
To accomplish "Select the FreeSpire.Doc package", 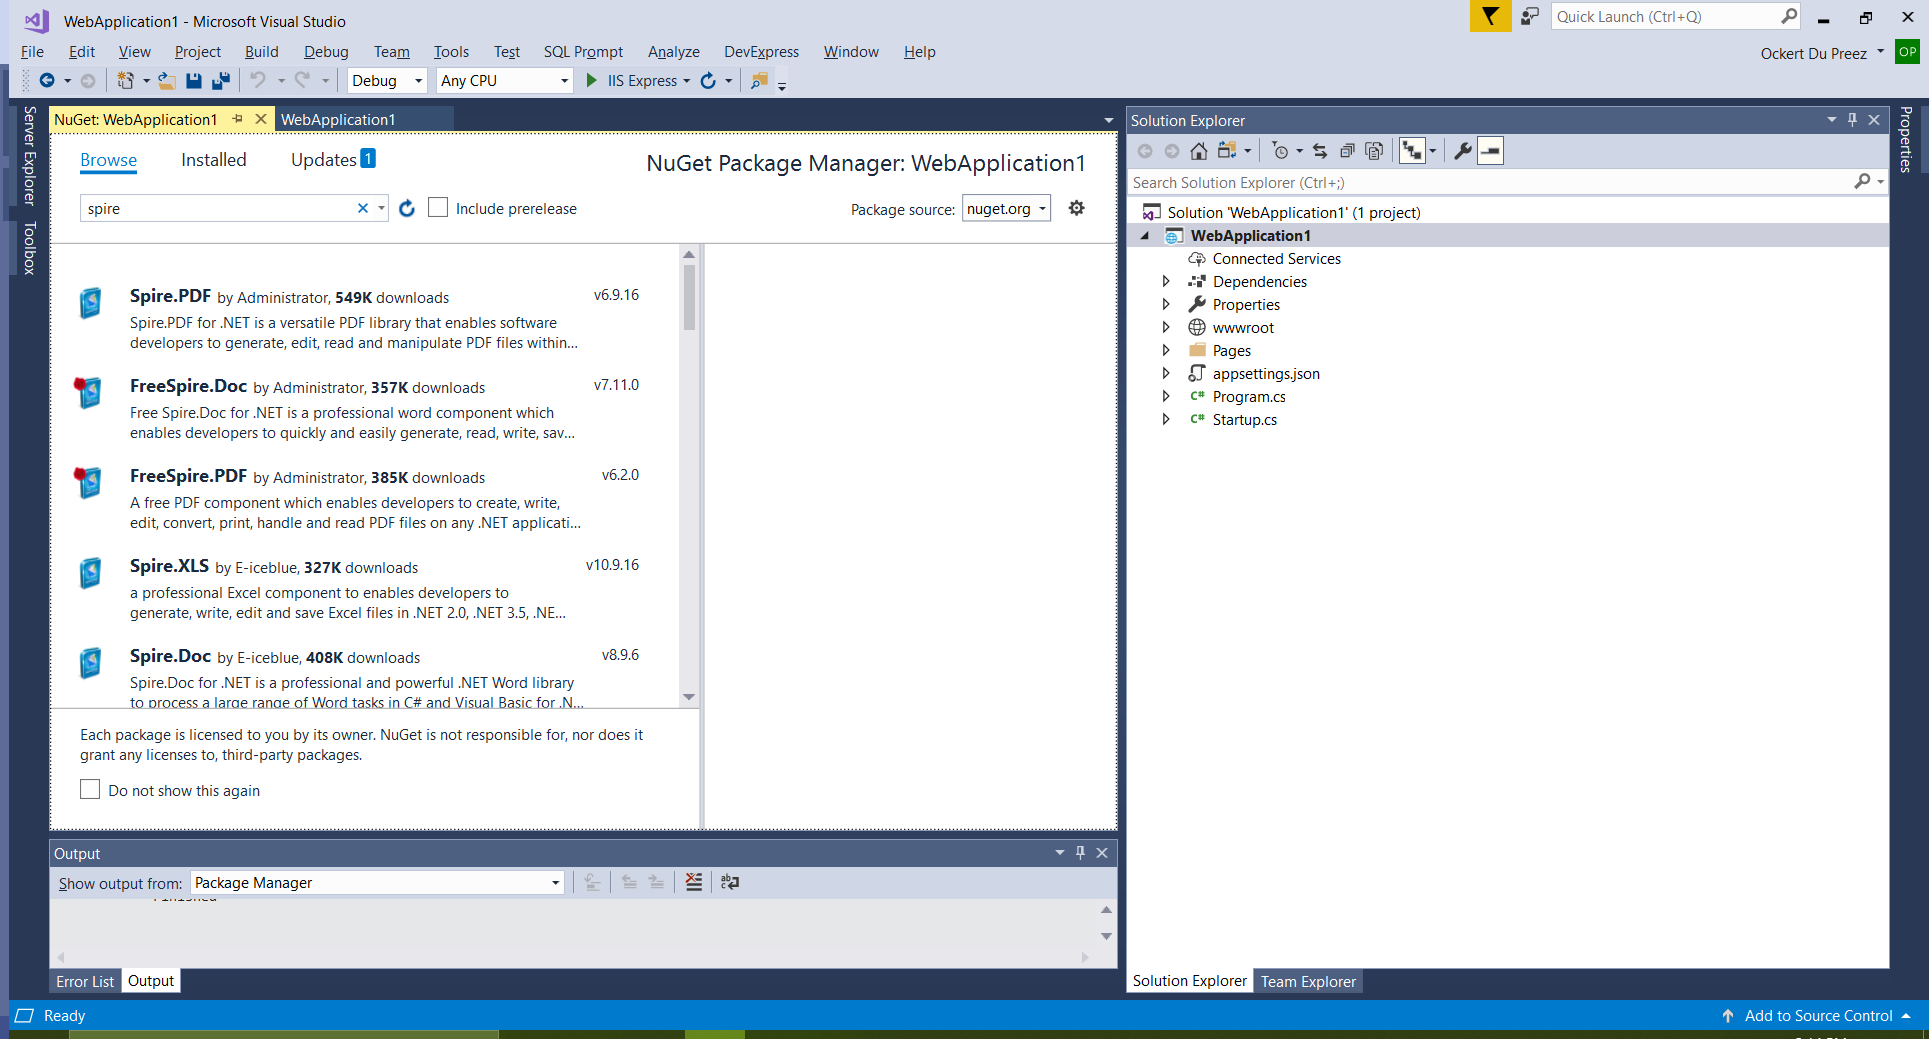I will point(363,408).
